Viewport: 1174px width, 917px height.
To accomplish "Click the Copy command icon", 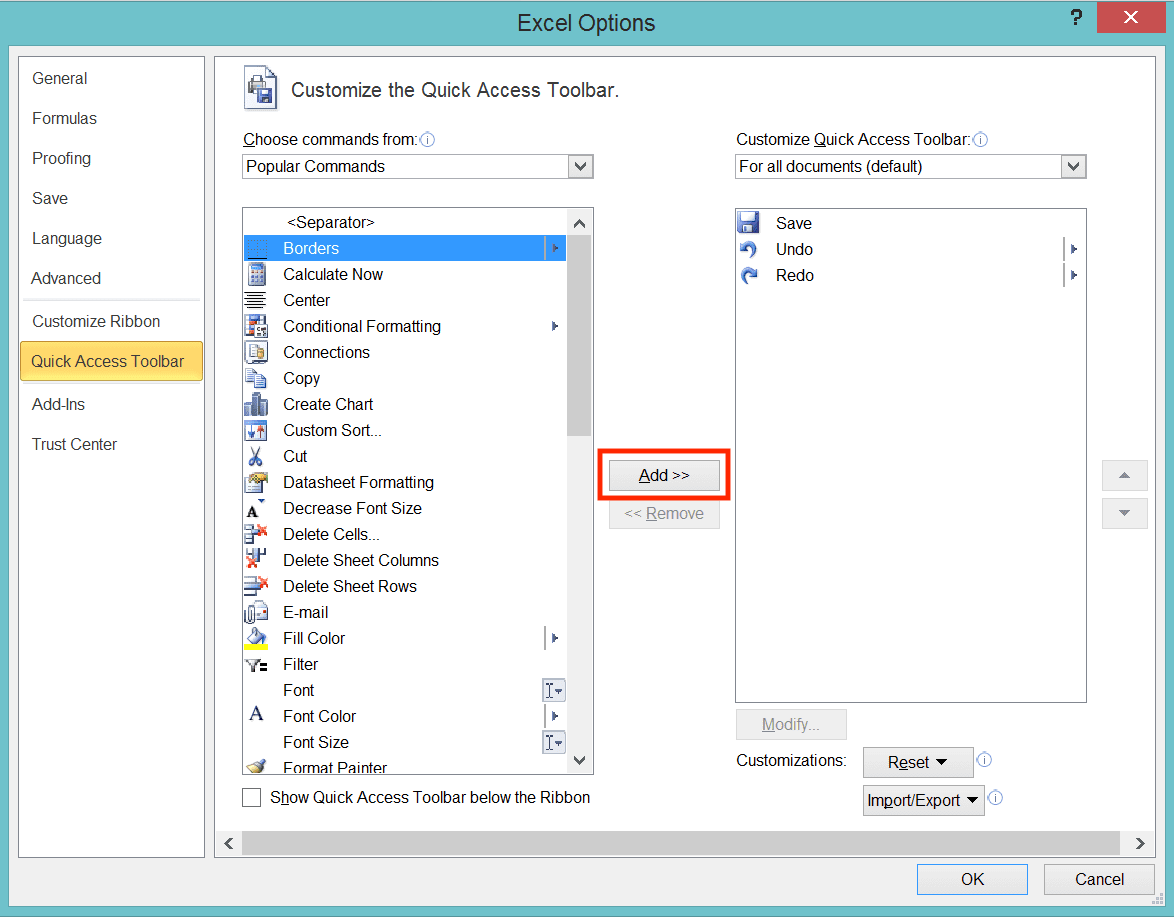I will click(x=258, y=378).
